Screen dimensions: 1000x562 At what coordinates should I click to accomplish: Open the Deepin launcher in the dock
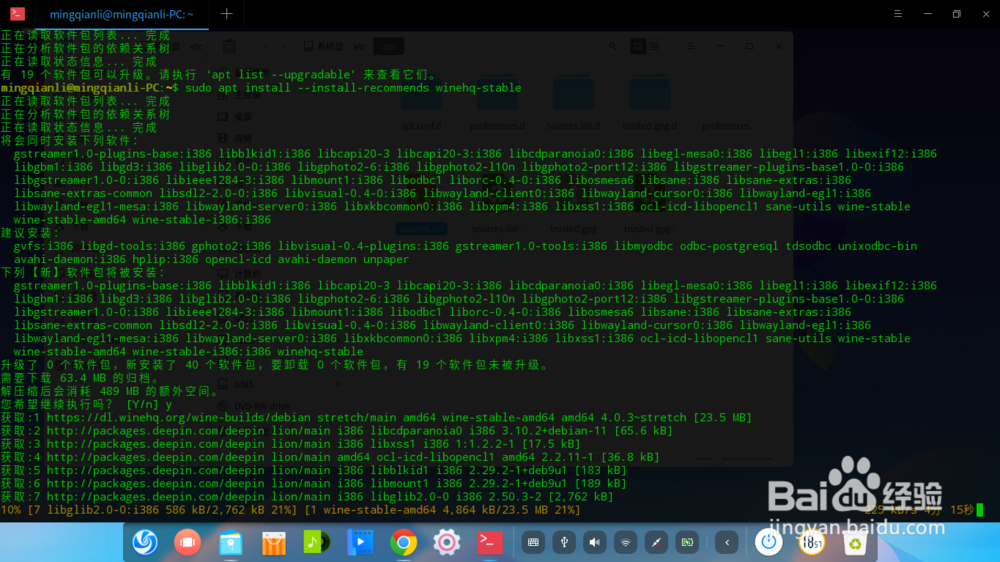point(145,542)
